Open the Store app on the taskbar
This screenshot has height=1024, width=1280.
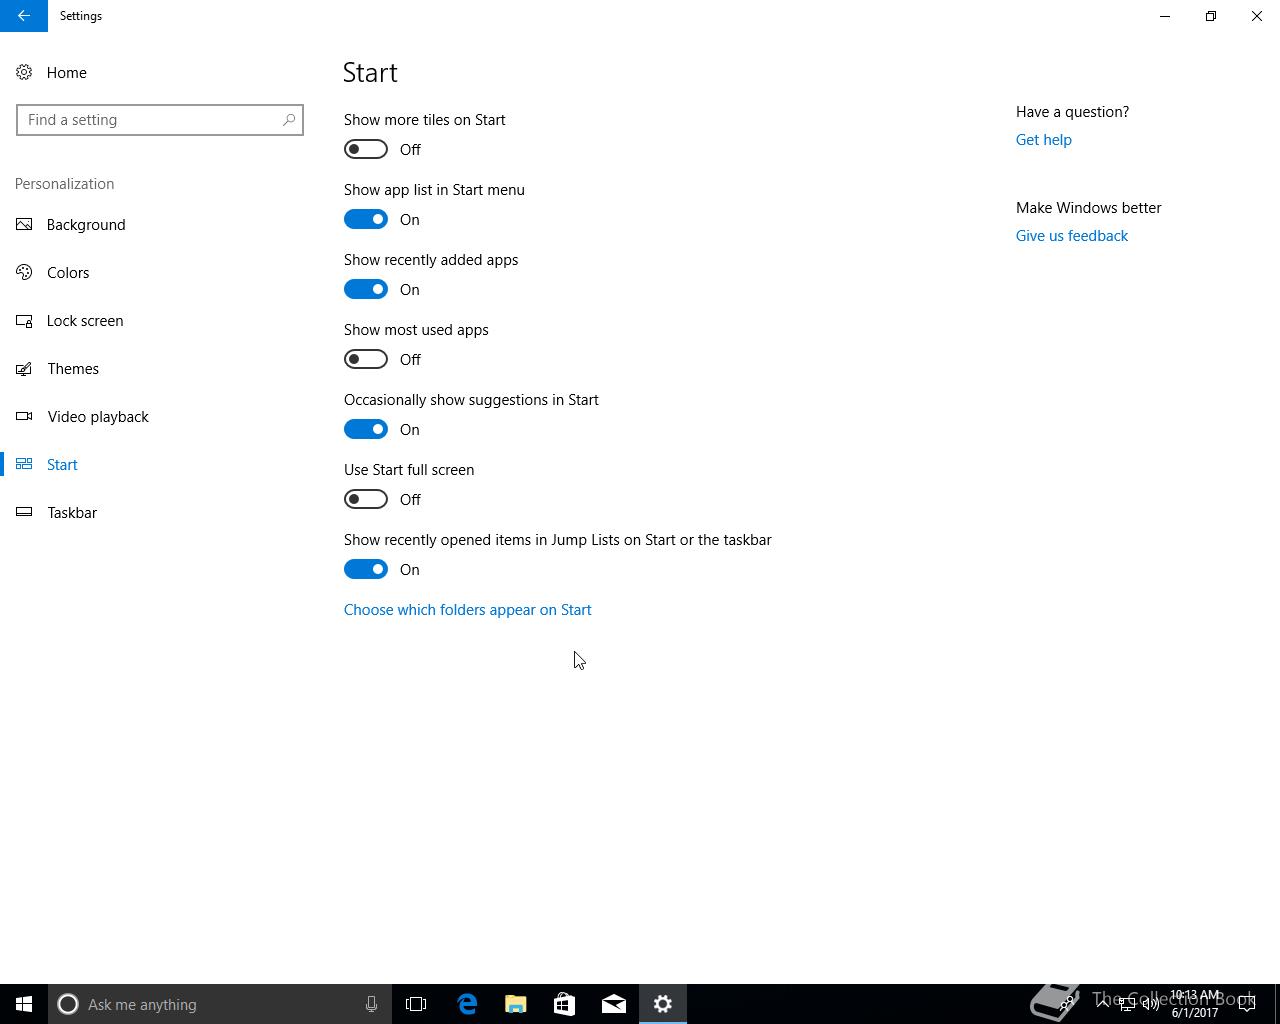pyautogui.click(x=564, y=1004)
